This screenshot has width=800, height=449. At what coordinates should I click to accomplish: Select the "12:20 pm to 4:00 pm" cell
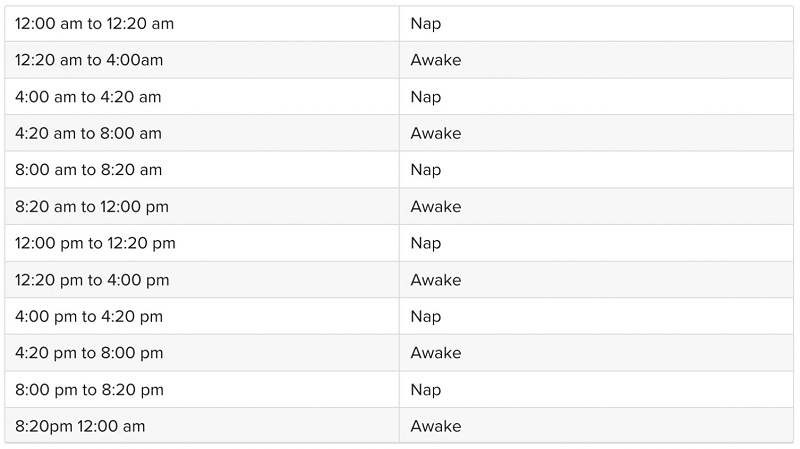(92, 280)
